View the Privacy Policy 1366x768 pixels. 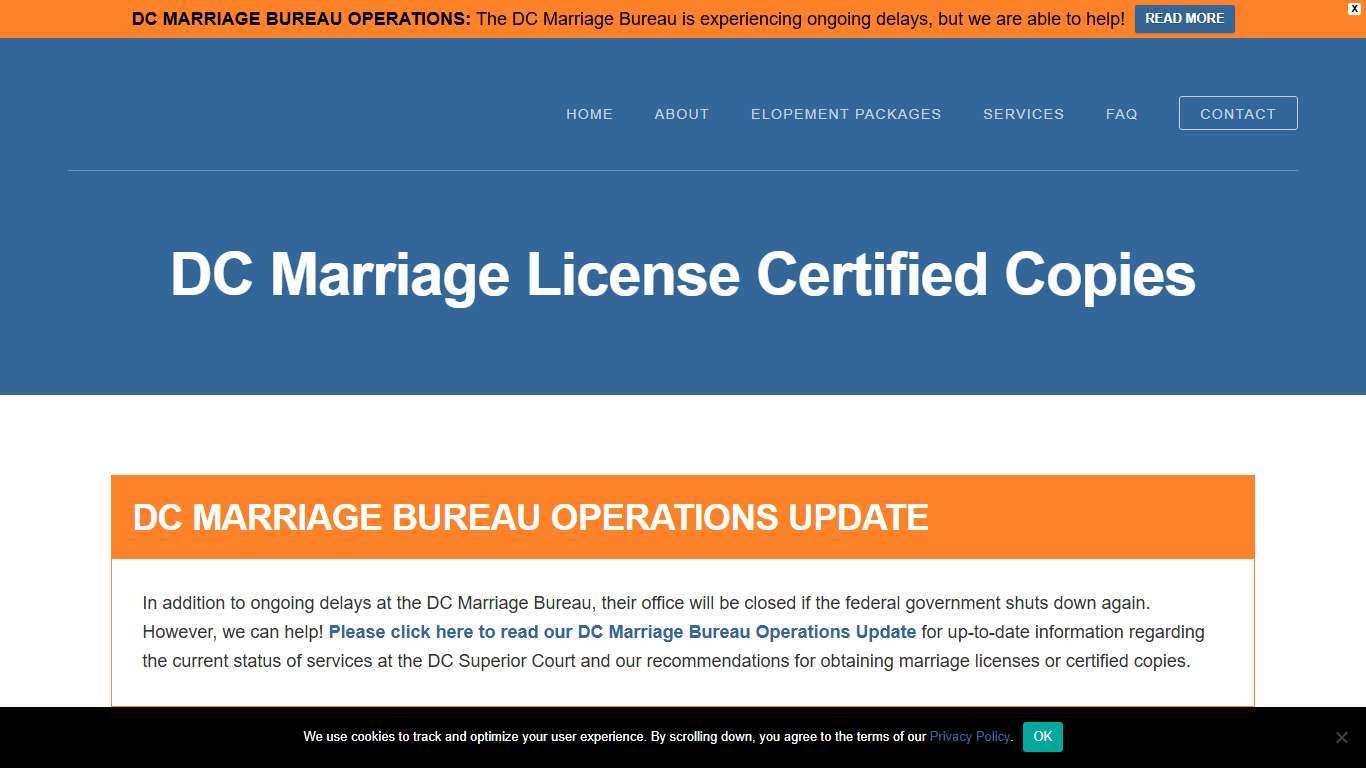click(x=969, y=737)
